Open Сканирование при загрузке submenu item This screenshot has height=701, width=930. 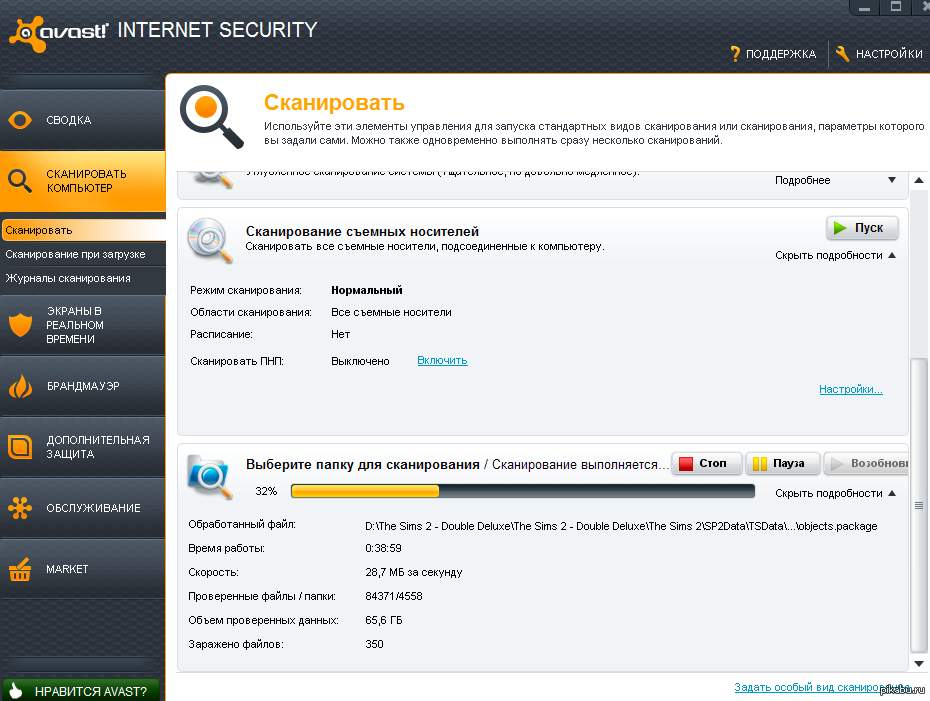coord(75,254)
